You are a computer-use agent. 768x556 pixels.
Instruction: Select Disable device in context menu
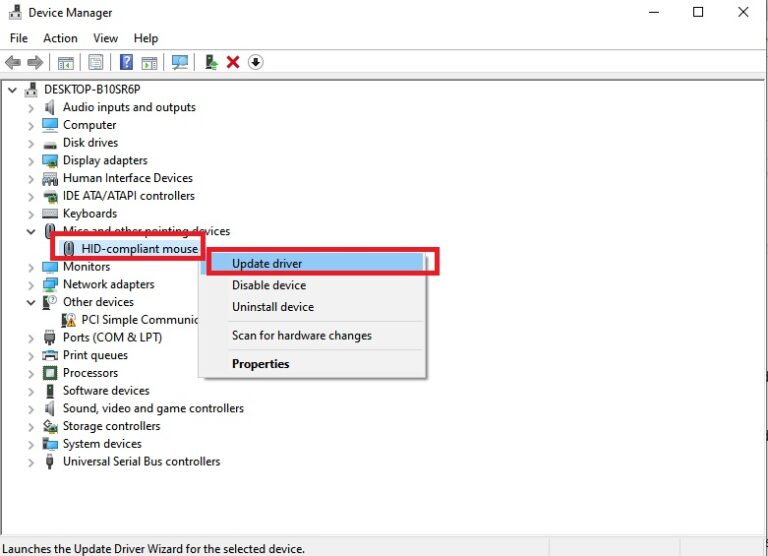[x=269, y=285]
